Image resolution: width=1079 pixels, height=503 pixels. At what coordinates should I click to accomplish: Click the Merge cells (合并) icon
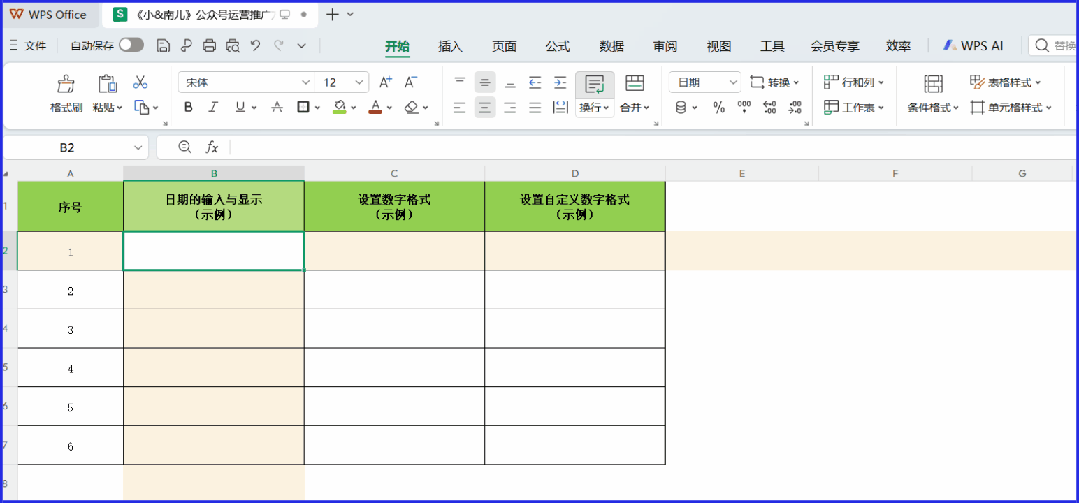click(634, 84)
